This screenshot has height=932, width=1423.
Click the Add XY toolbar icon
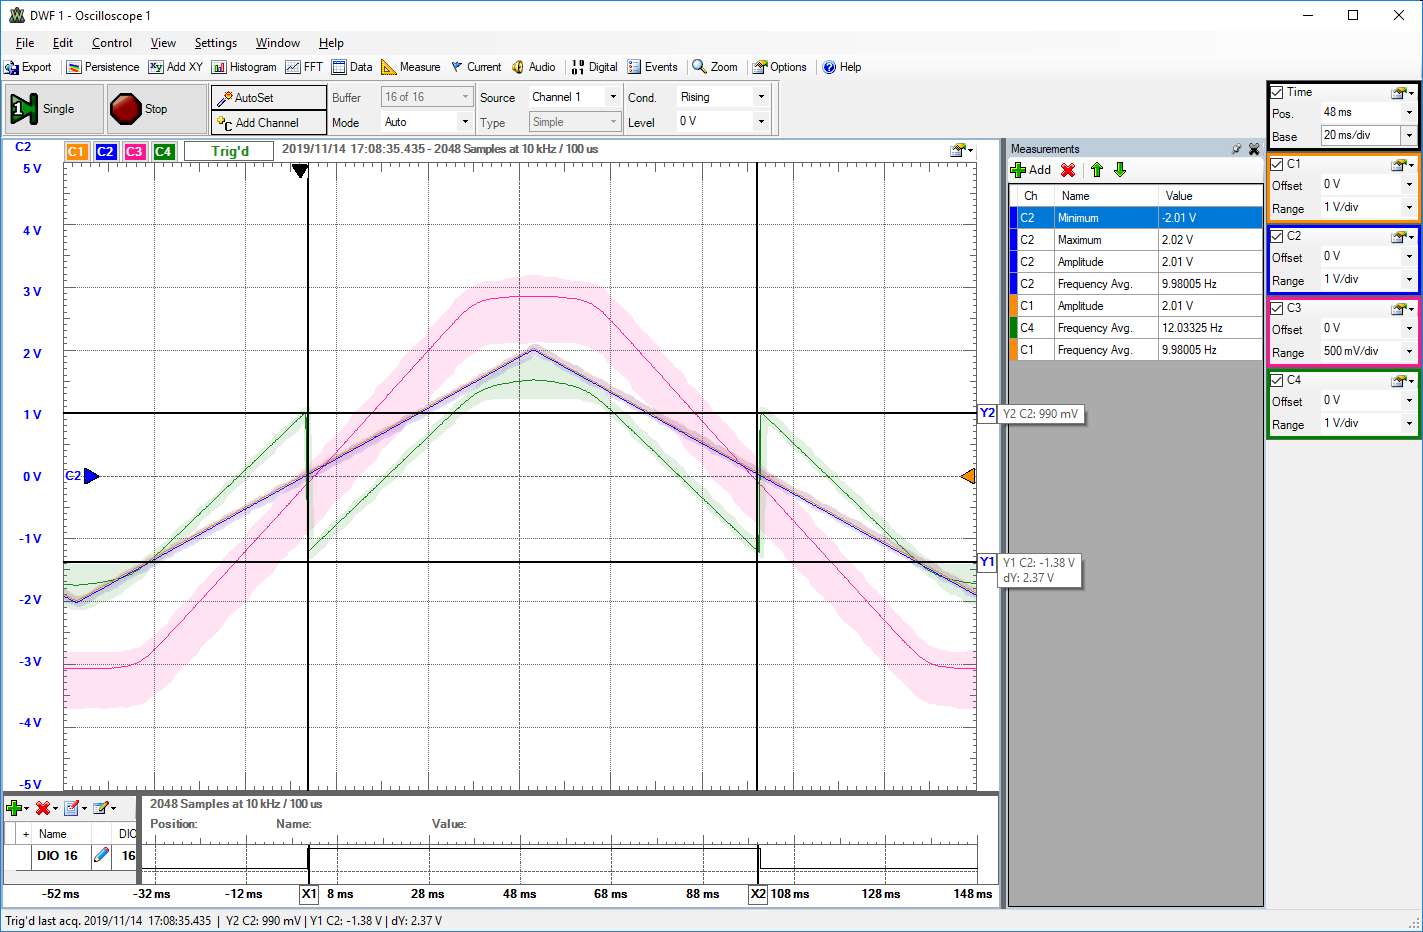tap(175, 67)
